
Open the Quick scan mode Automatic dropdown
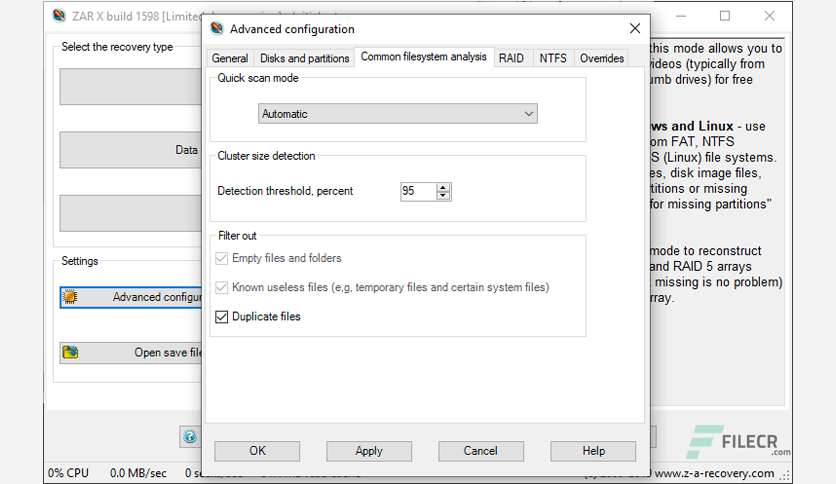pos(398,114)
